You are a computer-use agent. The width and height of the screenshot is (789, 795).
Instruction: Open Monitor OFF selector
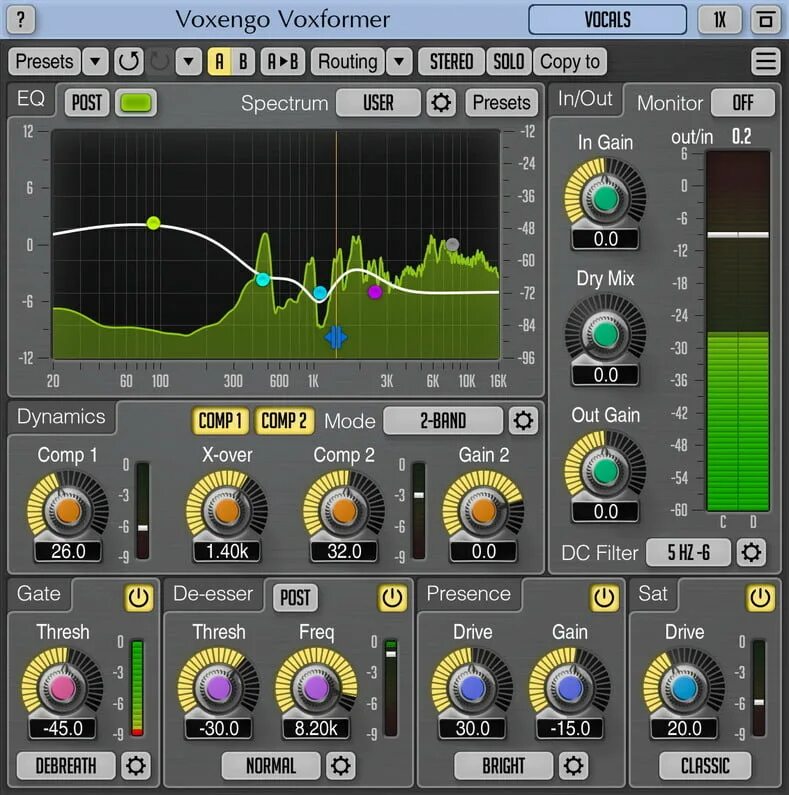(743, 103)
